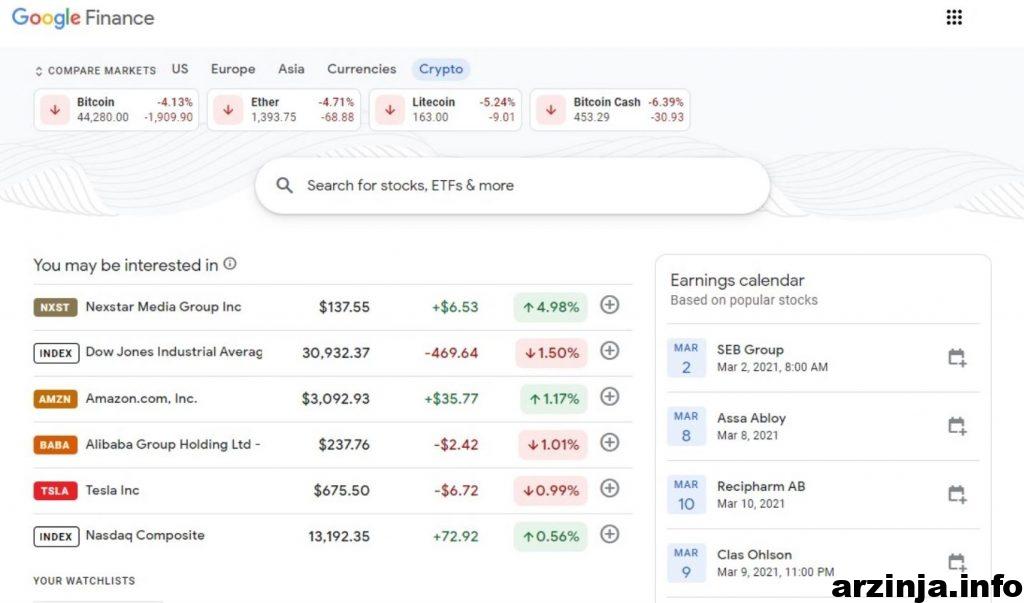Add Recipharm AB earnings to calendar
1024x603 pixels.
tap(957, 495)
